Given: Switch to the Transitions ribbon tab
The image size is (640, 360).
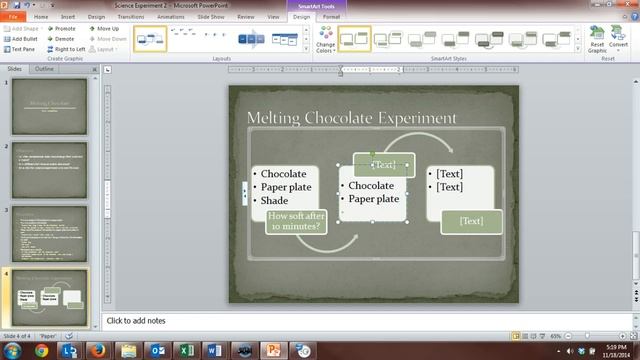Looking at the screenshot, I should coord(131,17).
